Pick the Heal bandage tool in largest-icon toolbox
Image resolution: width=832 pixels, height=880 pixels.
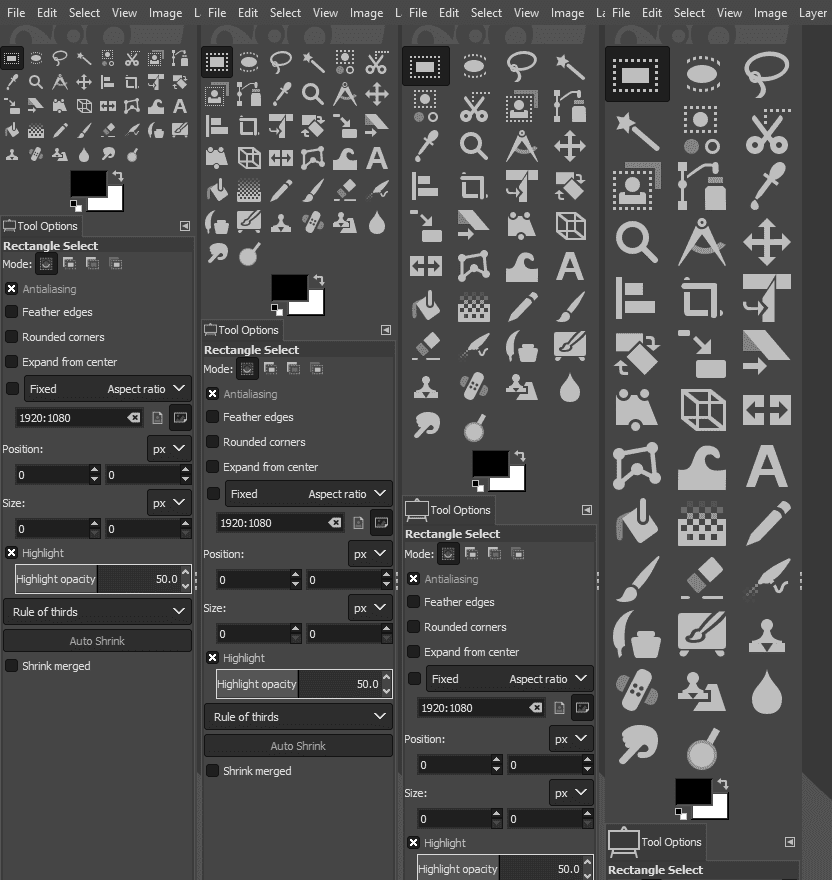click(x=637, y=690)
